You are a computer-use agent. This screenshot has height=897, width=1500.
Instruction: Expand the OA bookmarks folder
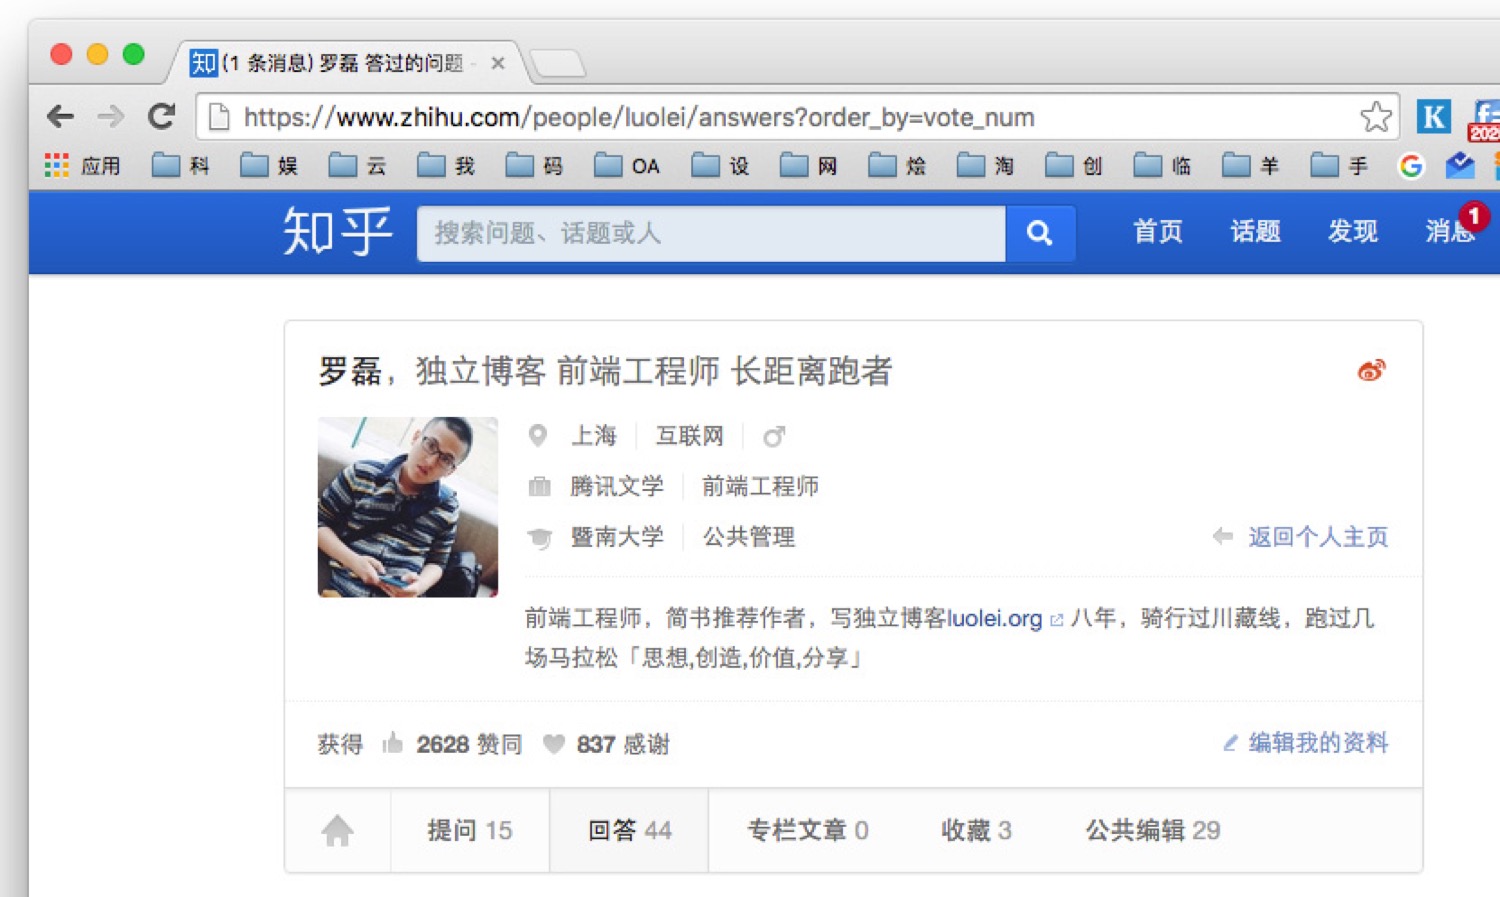(627, 166)
